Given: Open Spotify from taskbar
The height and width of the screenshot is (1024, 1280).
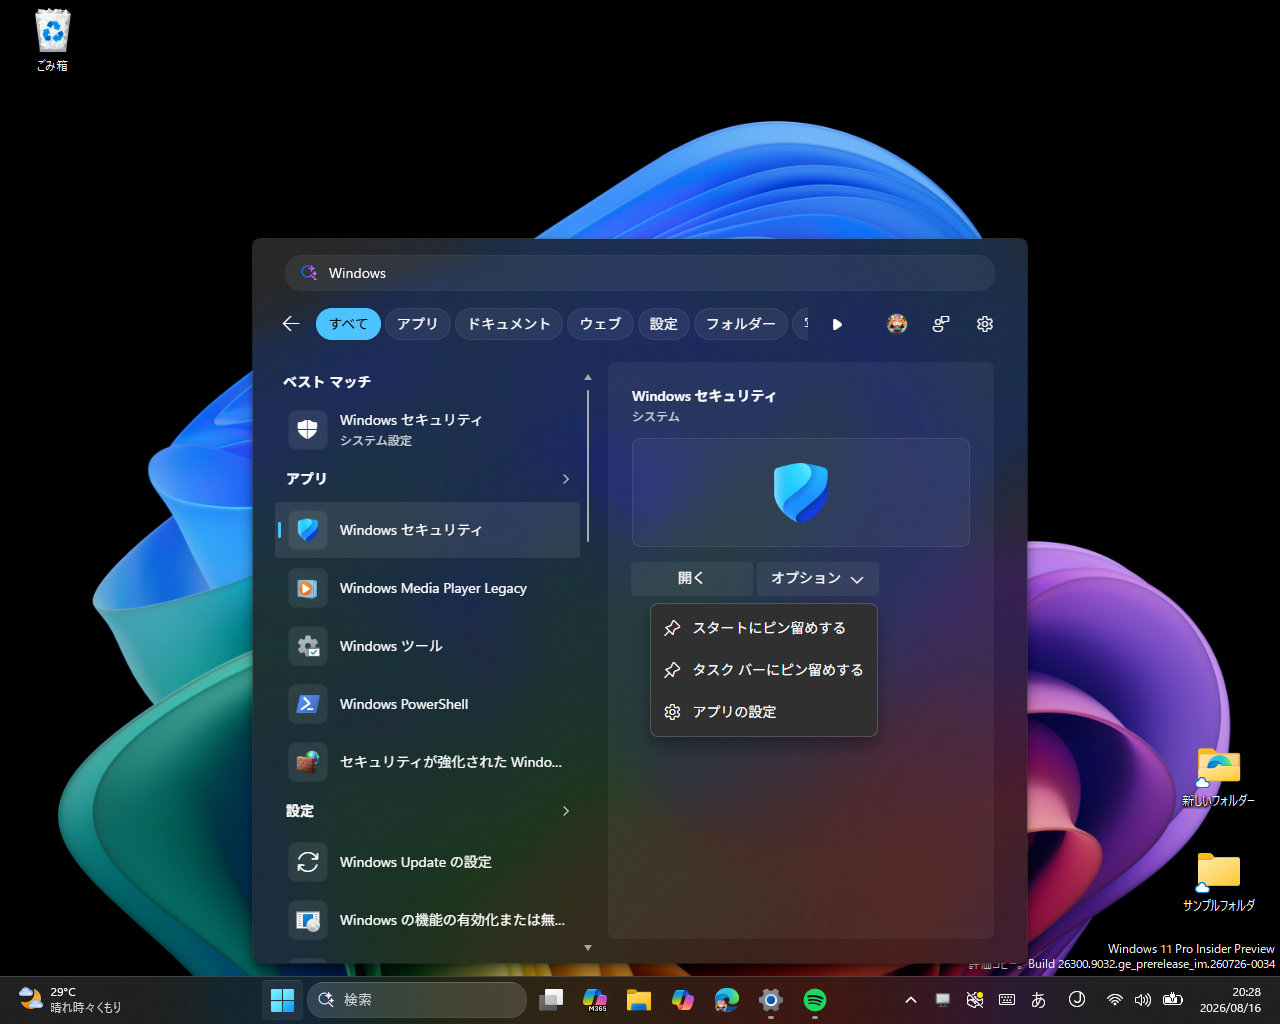Looking at the screenshot, I should (815, 1000).
